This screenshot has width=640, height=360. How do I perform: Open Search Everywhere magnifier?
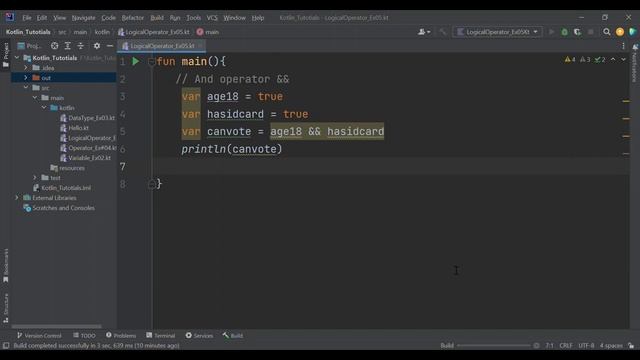coord(607,32)
